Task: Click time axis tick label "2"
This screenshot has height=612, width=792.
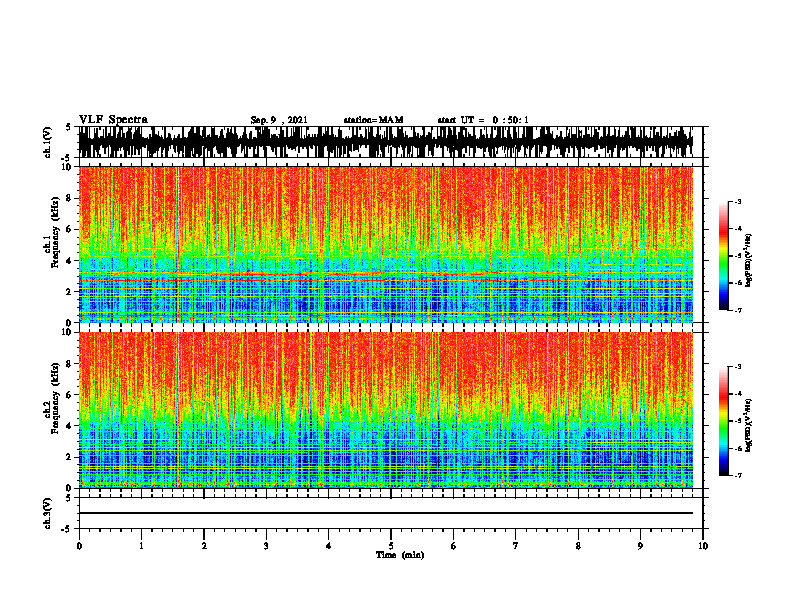Action: pyautogui.click(x=204, y=546)
